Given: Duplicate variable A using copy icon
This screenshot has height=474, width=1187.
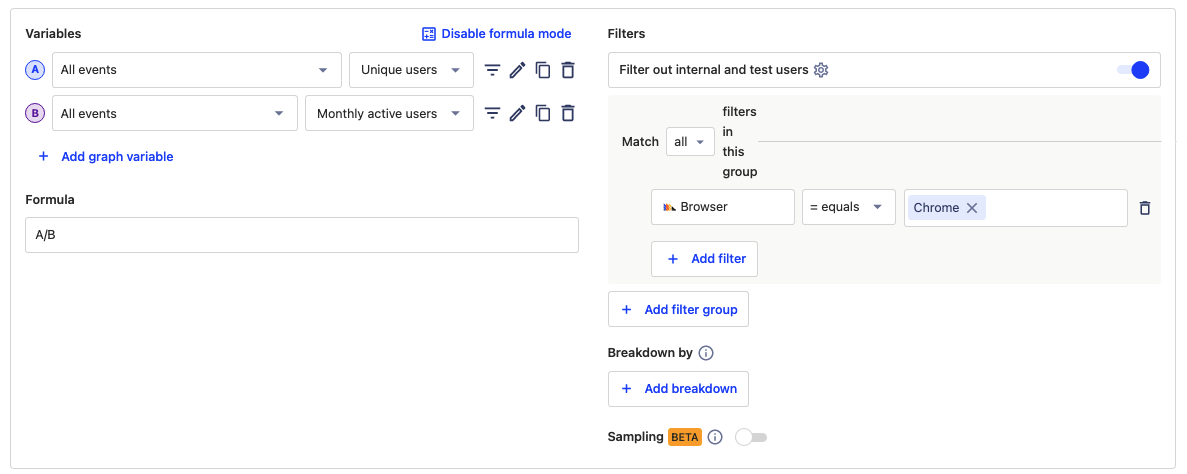Looking at the screenshot, I should tap(543, 70).
